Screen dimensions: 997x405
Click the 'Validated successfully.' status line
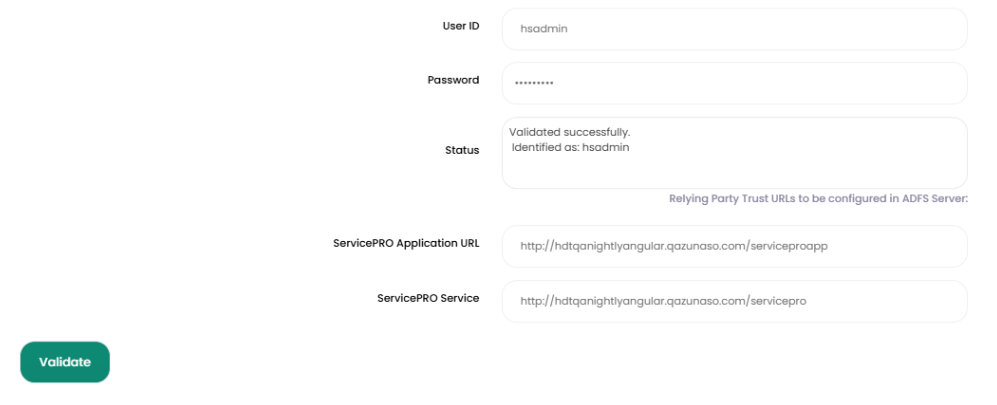(569, 132)
